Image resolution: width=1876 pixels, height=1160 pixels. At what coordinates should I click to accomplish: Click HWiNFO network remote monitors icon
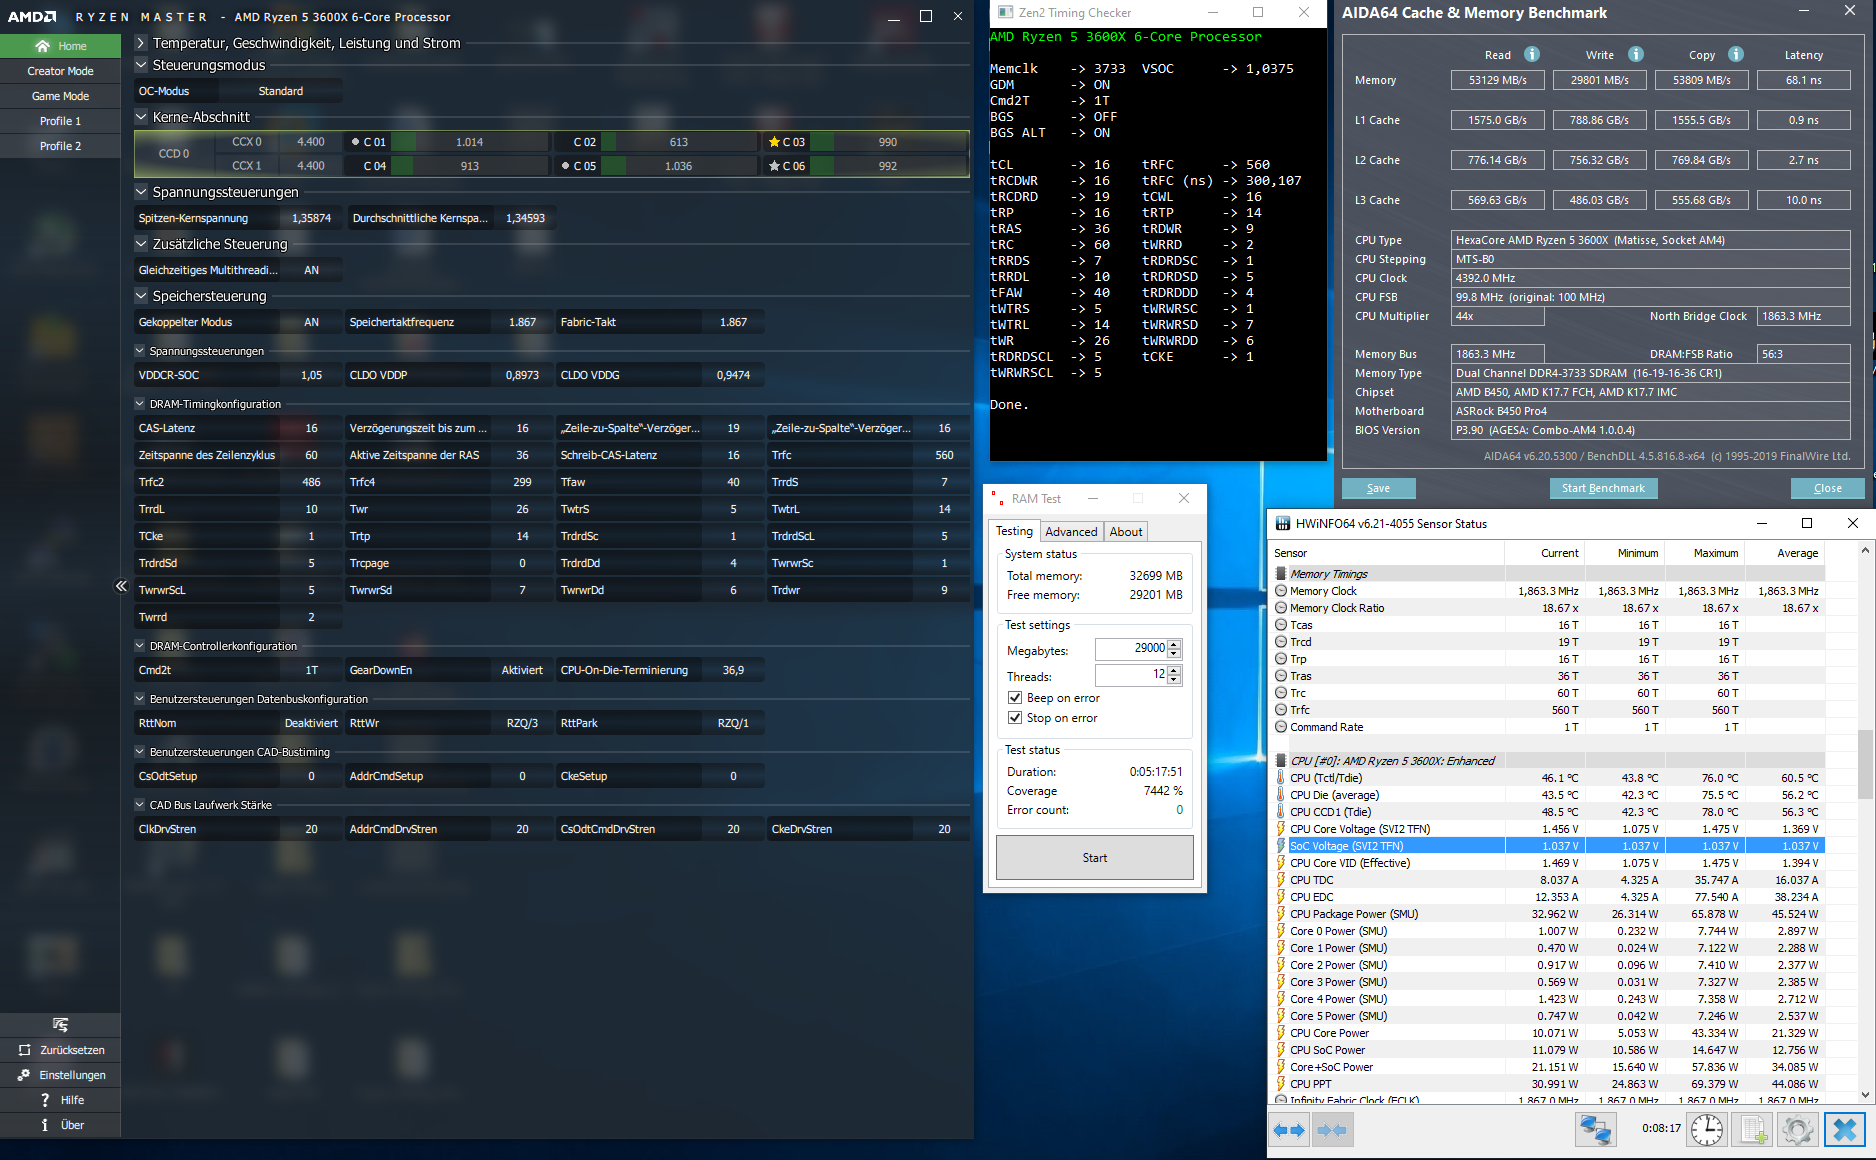(x=1595, y=1130)
